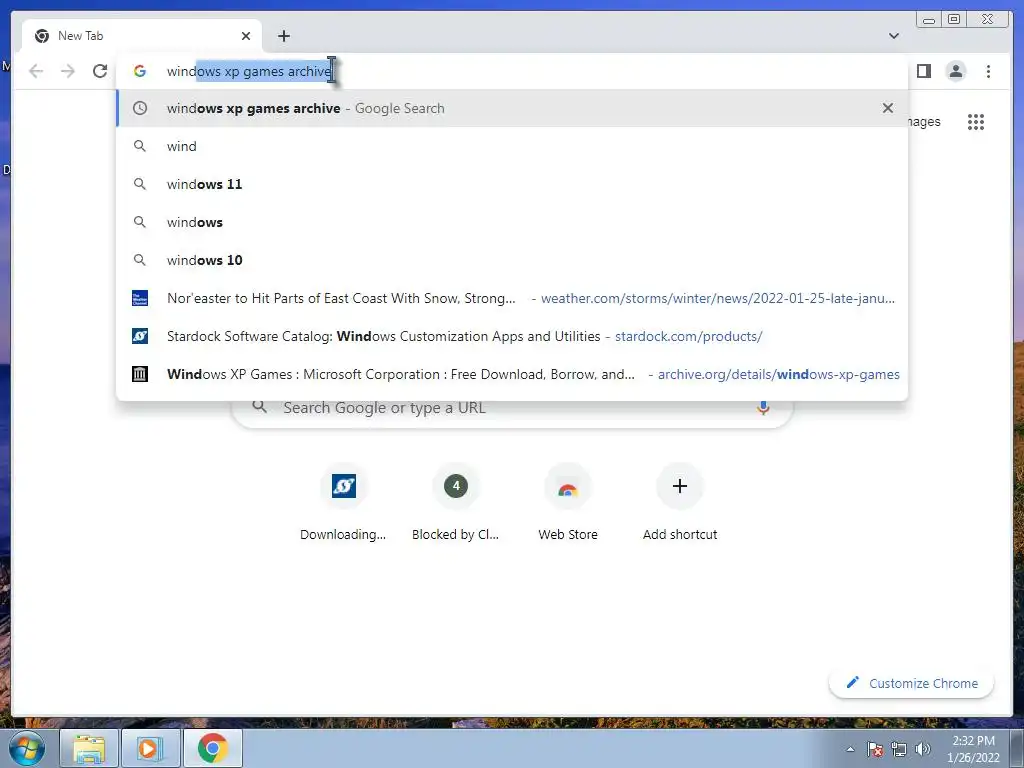This screenshot has height=768, width=1024.
Task: Open the Windows XP Games archive.org suggestion
Action: pos(512,374)
